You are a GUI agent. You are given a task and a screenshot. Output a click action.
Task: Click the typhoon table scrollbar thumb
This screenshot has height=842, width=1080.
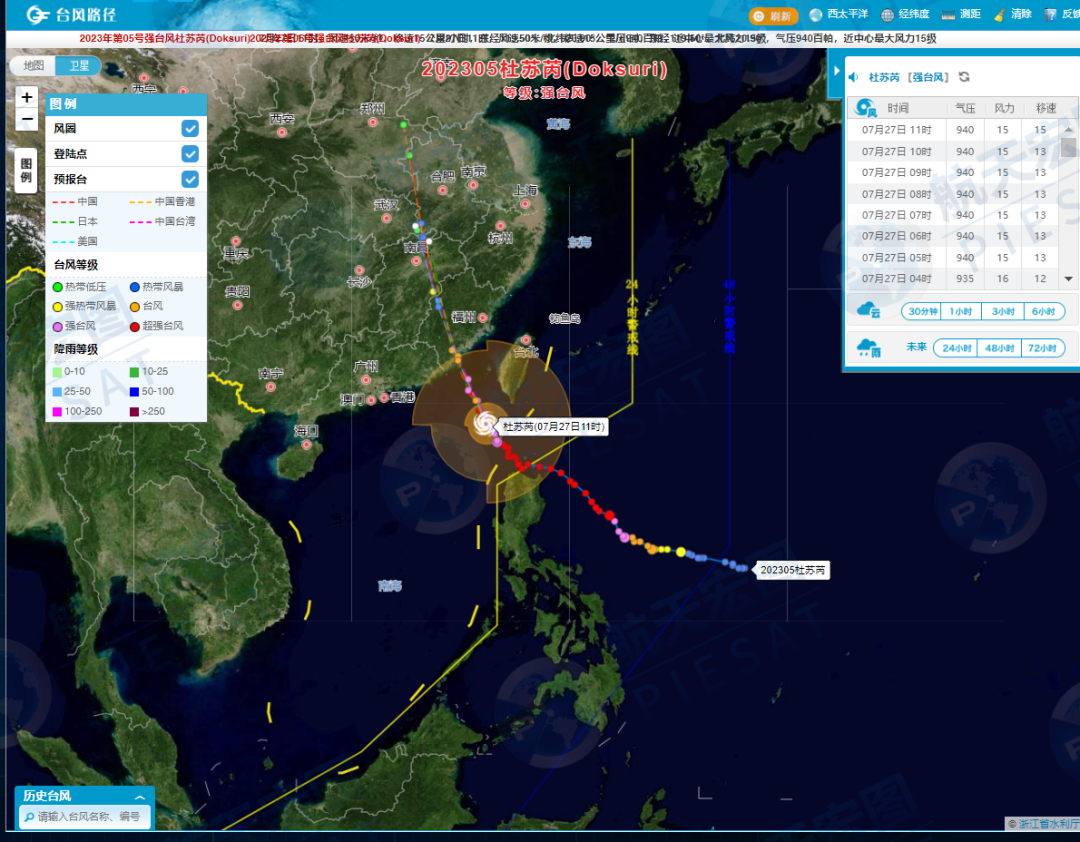1068,147
